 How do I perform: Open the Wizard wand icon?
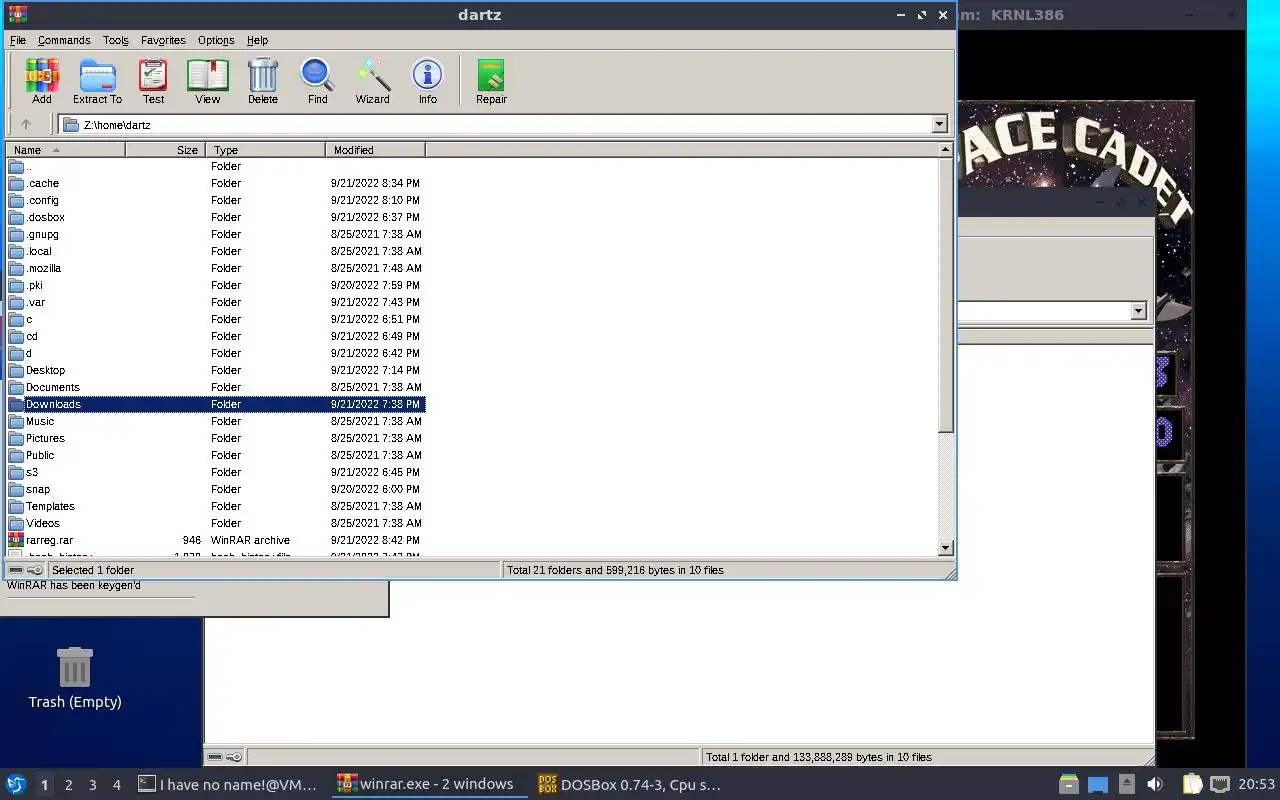coord(373,81)
